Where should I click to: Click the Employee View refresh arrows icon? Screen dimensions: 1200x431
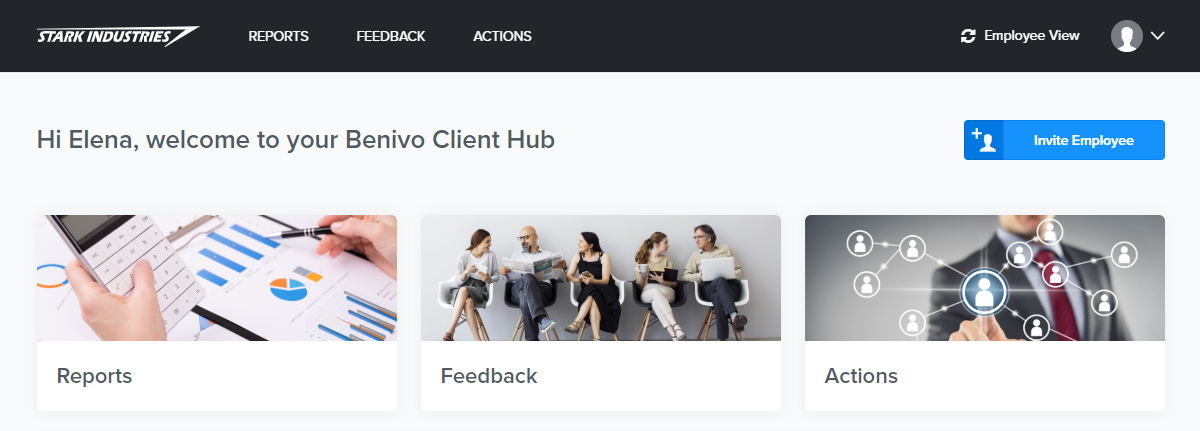click(x=967, y=36)
